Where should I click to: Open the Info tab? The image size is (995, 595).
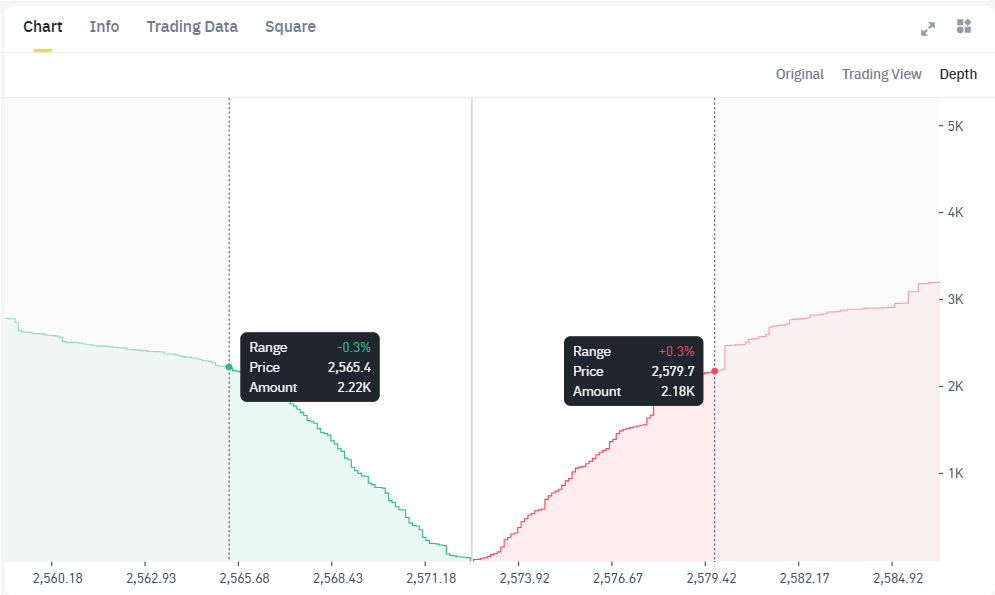pyautogui.click(x=104, y=27)
